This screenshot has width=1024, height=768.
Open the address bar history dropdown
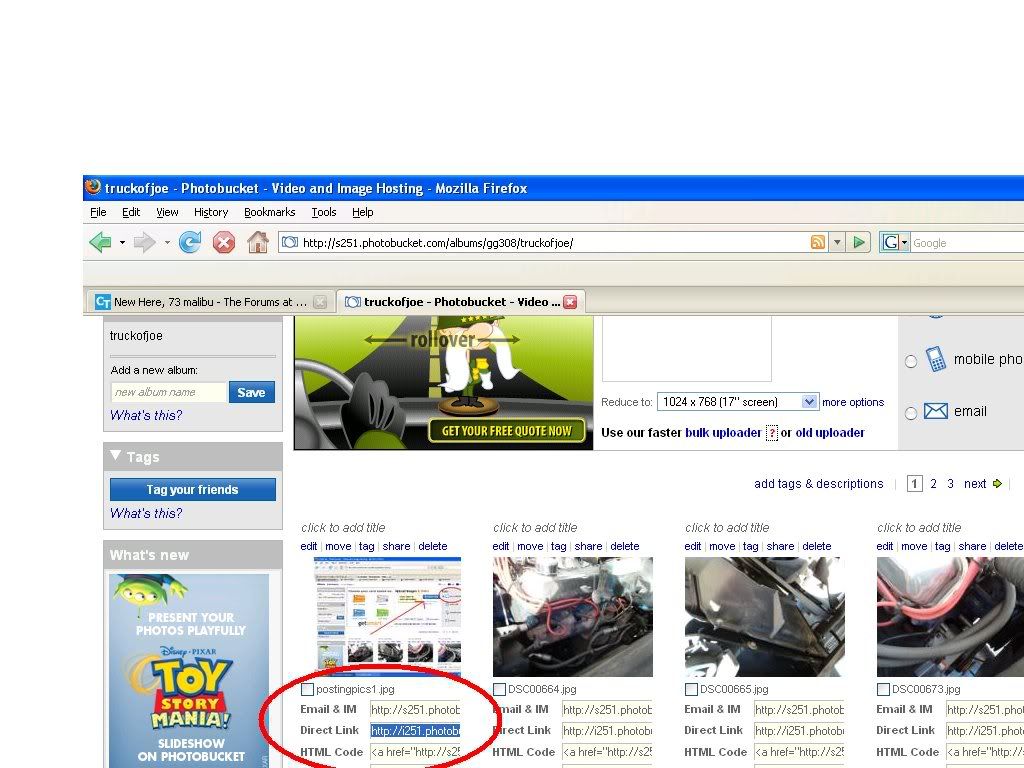point(837,242)
